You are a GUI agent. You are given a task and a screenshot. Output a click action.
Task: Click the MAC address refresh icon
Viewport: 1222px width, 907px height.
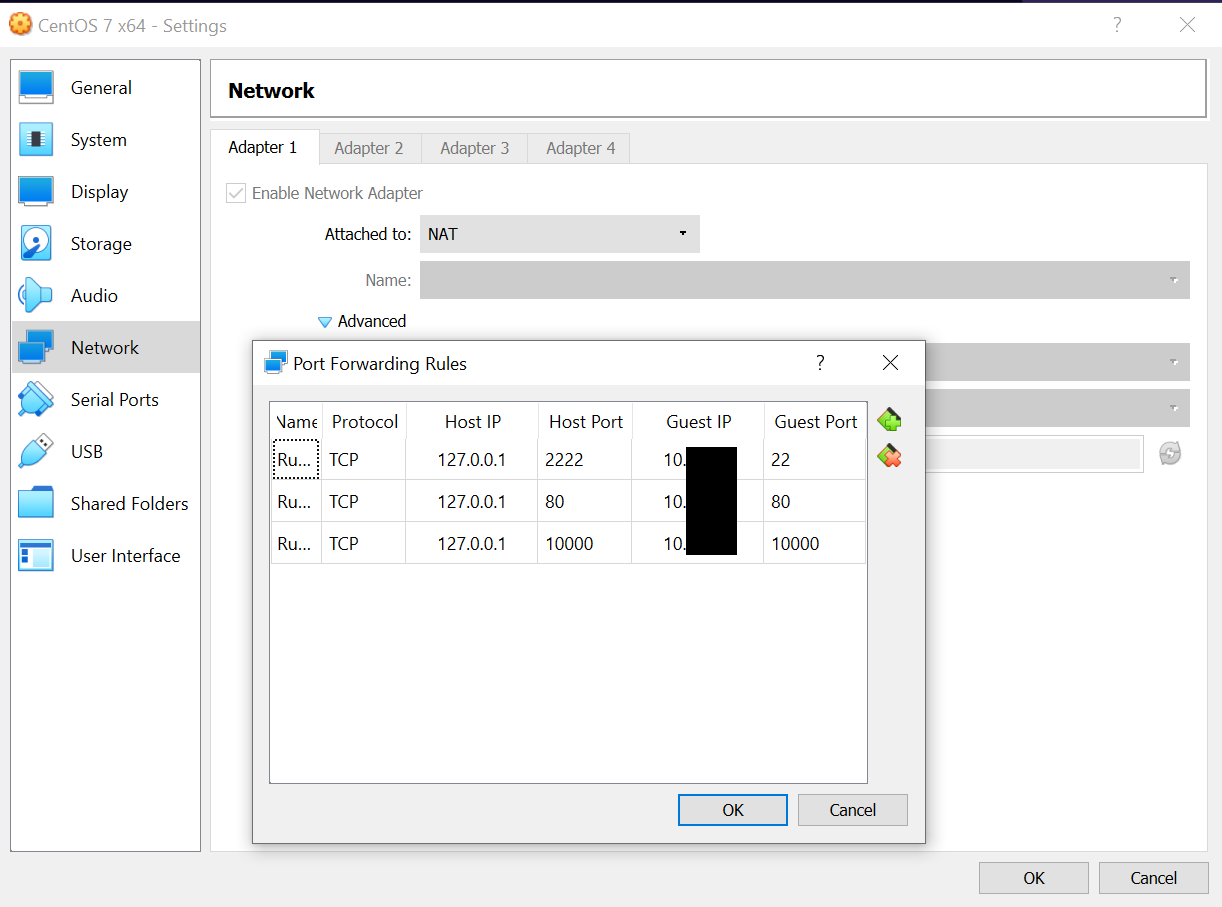(x=1170, y=454)
